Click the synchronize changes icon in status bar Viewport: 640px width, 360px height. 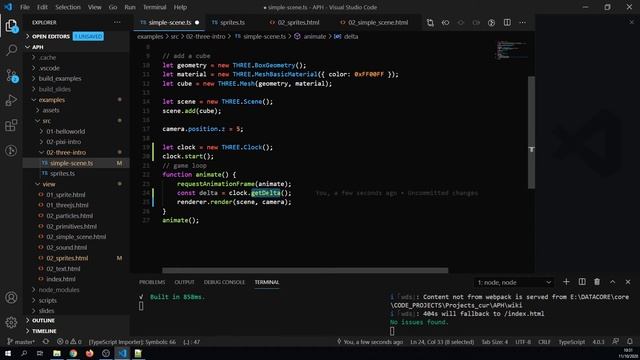(46, 342)
